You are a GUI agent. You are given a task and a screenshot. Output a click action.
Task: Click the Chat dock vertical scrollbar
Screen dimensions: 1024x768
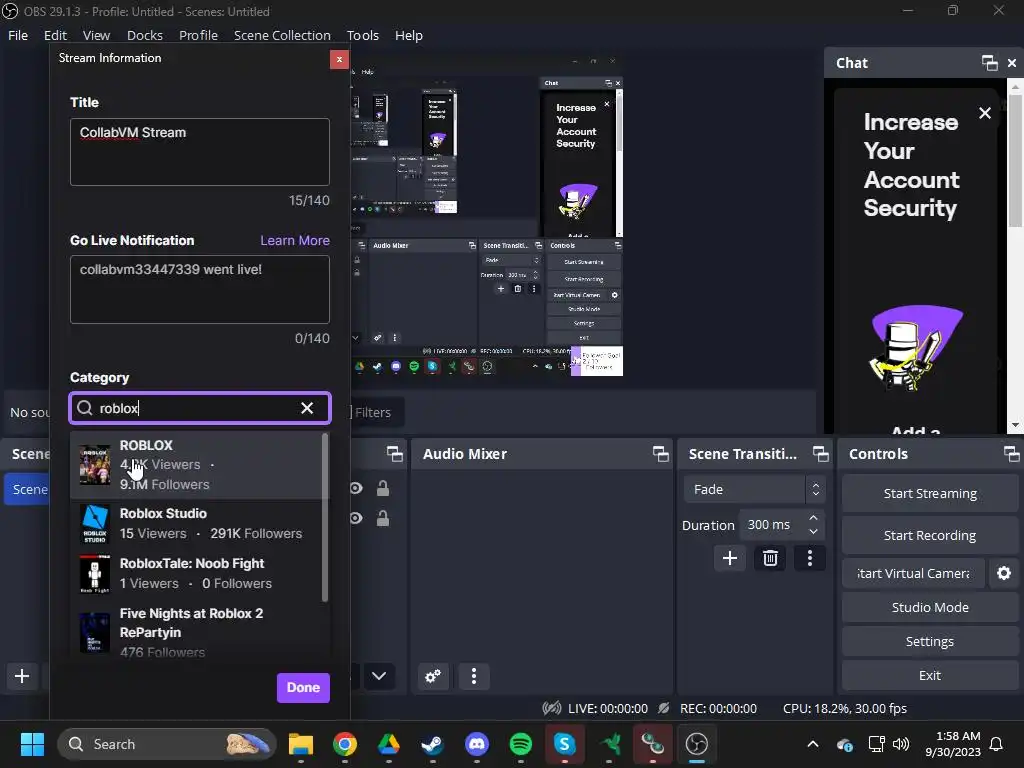1015,161
